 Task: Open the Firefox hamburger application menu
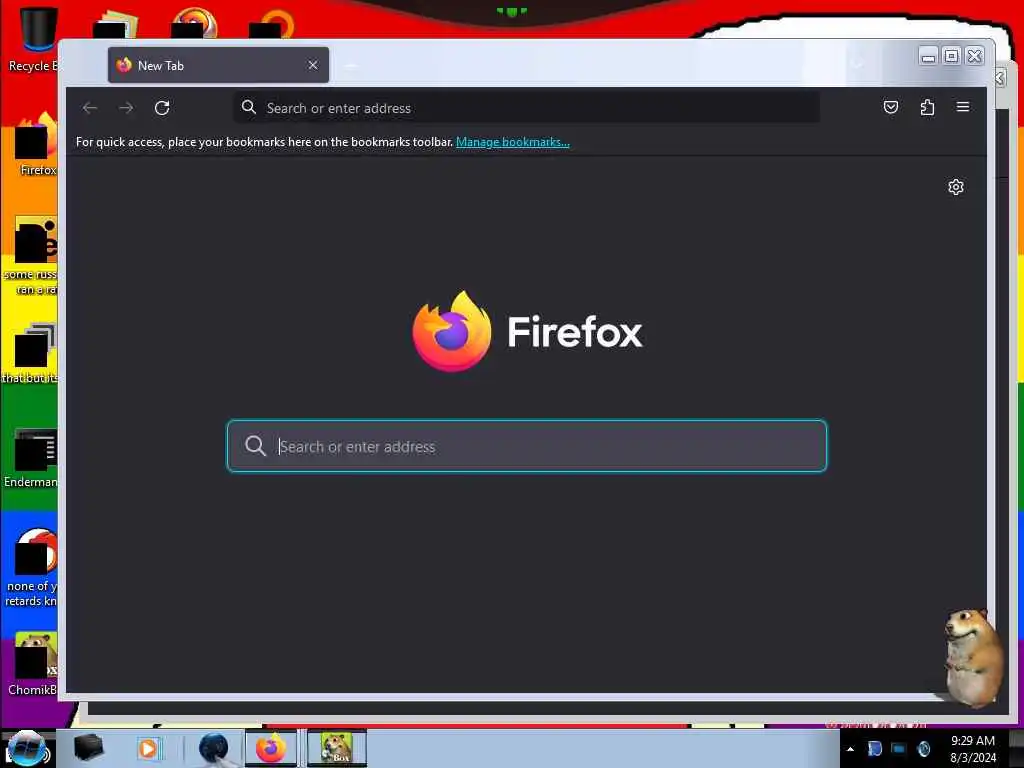963,107
